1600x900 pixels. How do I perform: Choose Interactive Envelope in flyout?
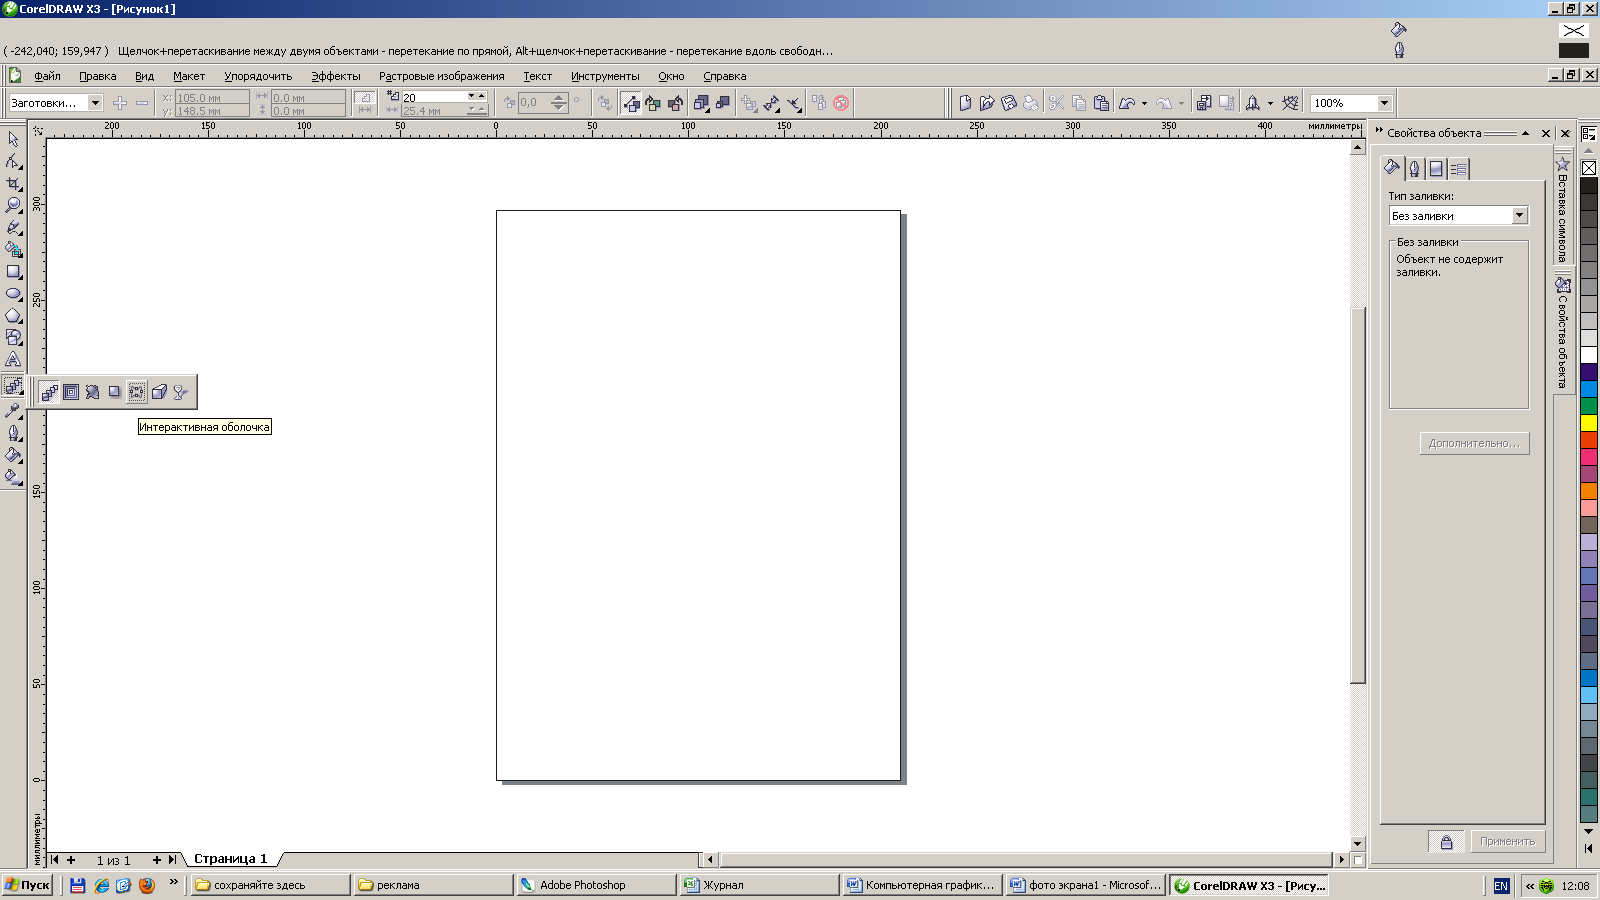pyautogui.click(x=137, y=392)
